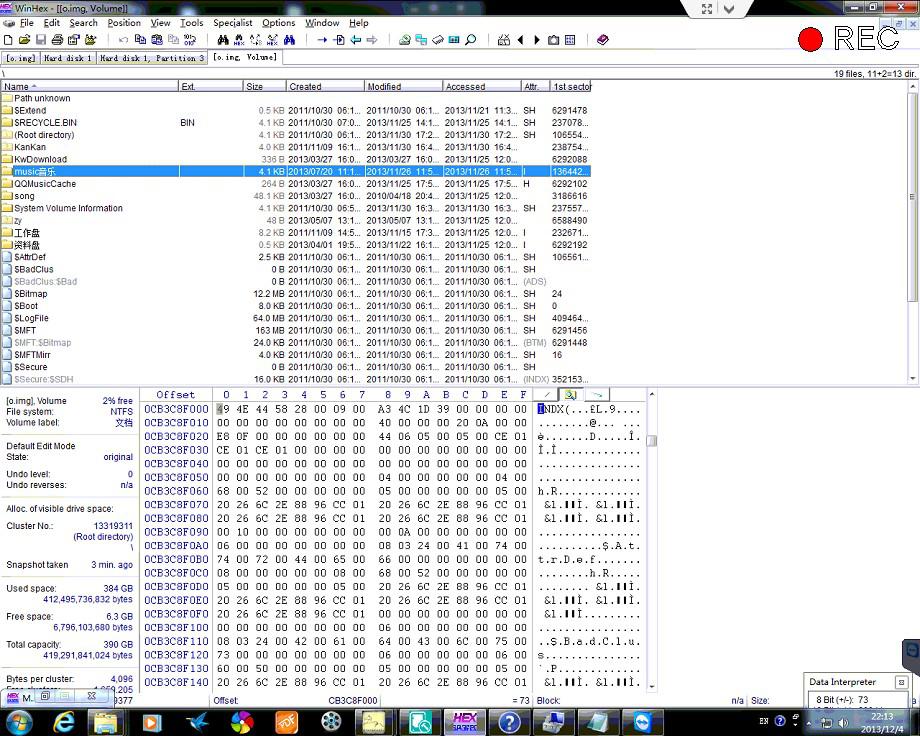This screenshot has width=920, height=736.
Task: Open the Specialist menu
Action: (232, 23)
